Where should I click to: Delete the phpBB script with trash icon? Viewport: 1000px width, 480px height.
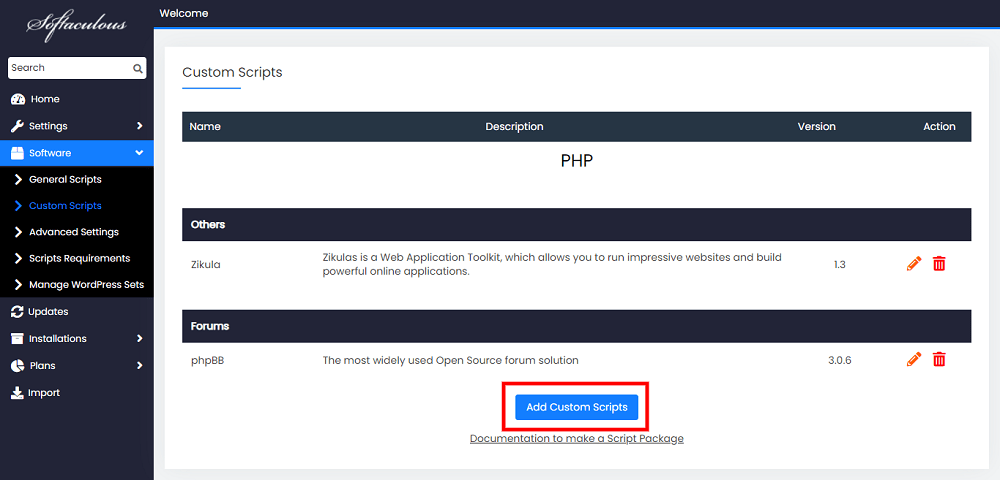[x=939, y=360]
